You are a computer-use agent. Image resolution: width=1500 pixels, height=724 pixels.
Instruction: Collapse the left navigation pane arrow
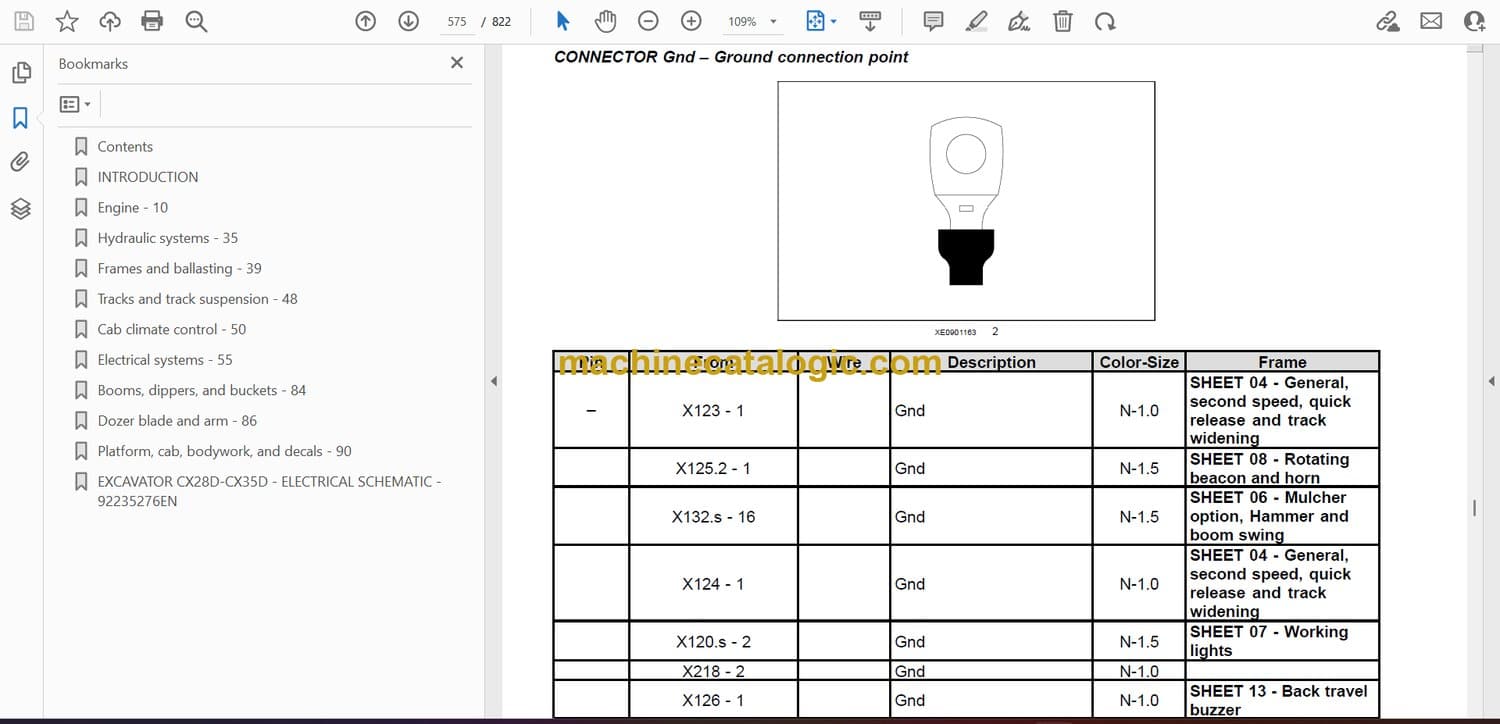[x=493, y=381]
